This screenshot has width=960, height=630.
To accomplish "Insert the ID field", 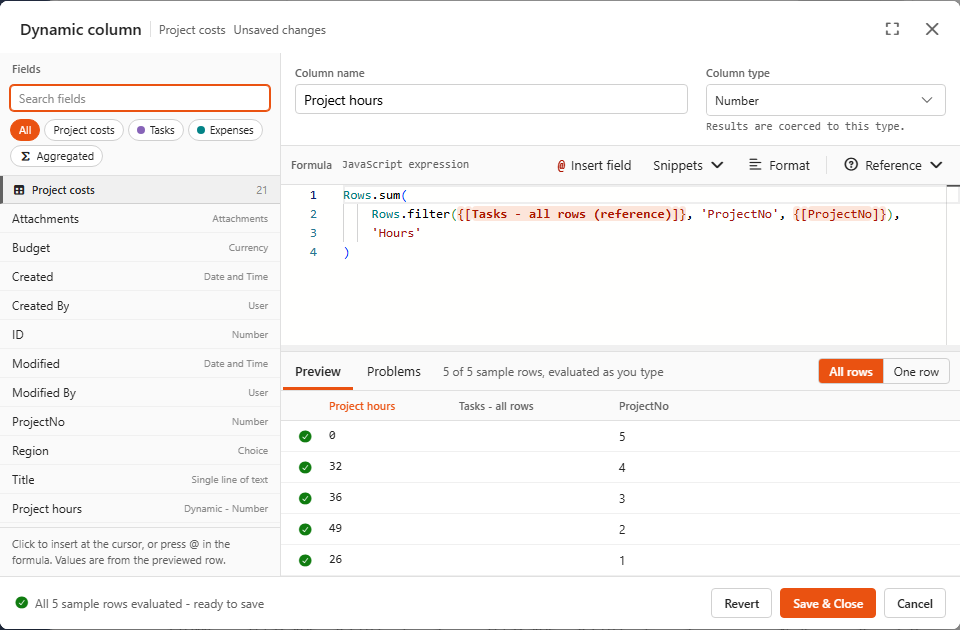I will [x=140, y=335].
